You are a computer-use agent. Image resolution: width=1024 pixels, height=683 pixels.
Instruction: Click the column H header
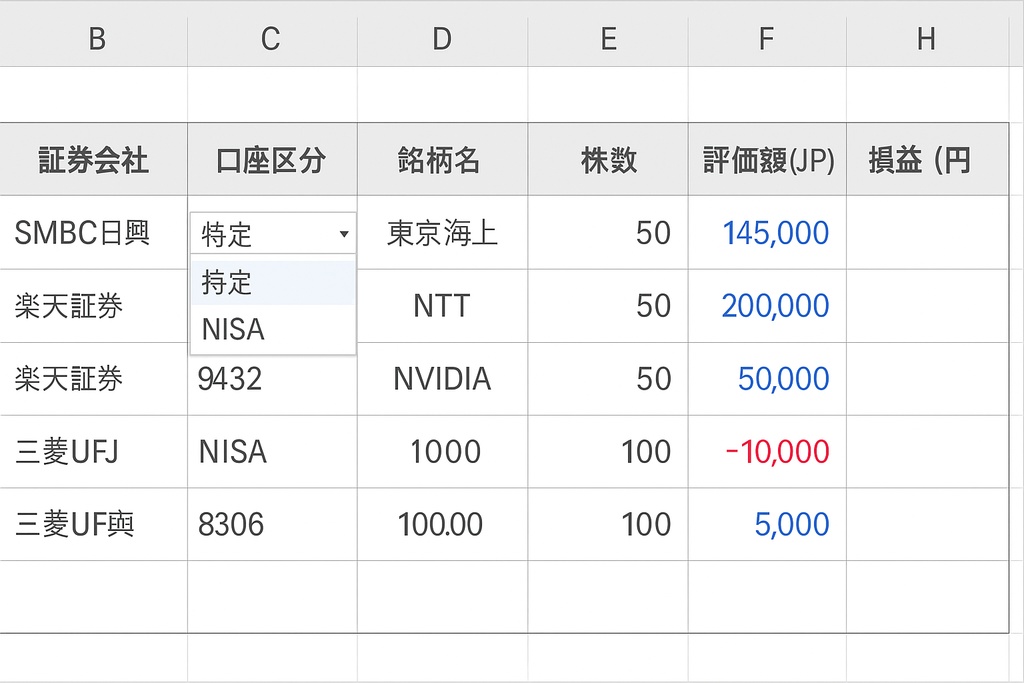point(925,39)
